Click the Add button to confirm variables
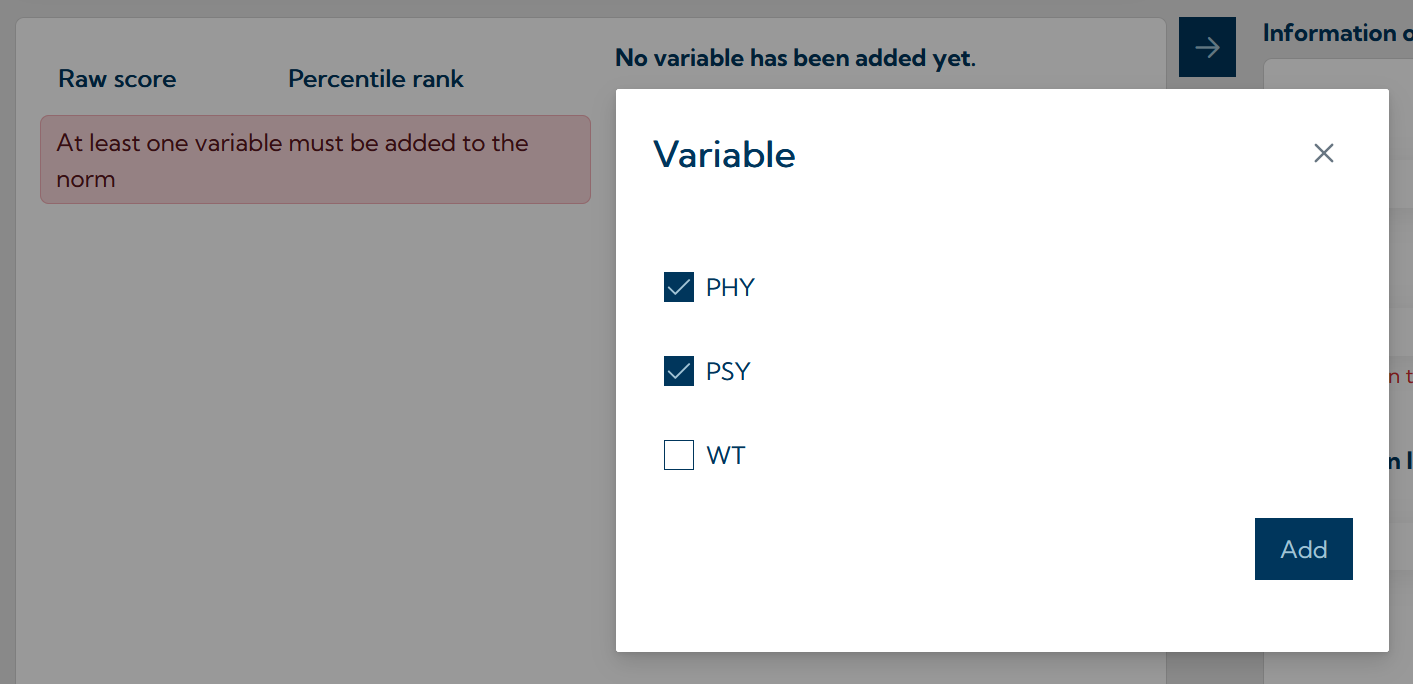 point(1303,548)
